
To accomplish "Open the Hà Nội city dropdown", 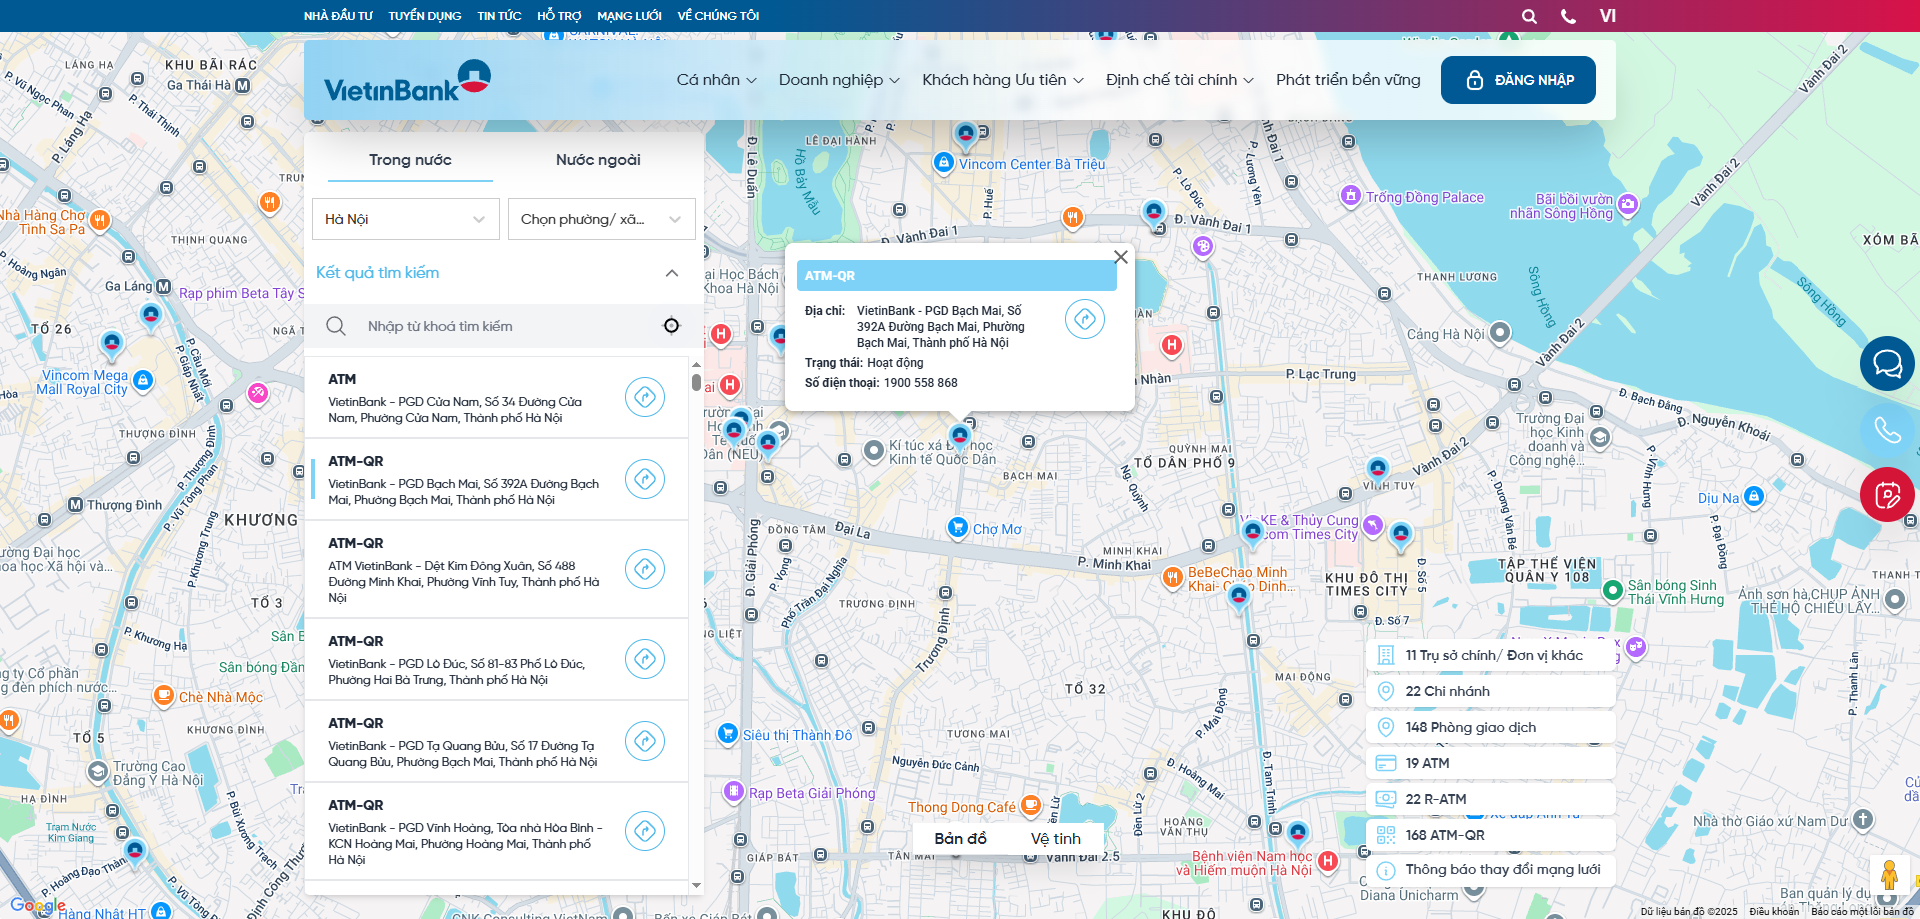I will 405,219.
